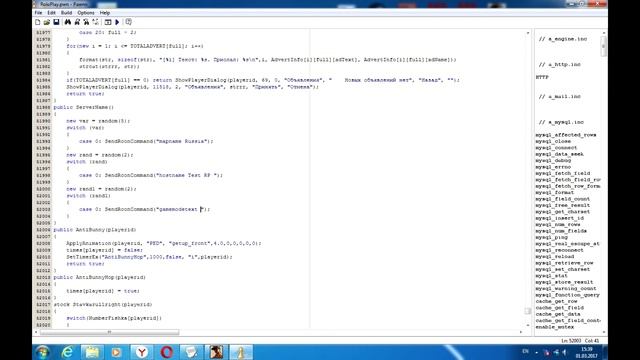
Task: Click the Find Next binoculars icon
Action: coord(77,22)
